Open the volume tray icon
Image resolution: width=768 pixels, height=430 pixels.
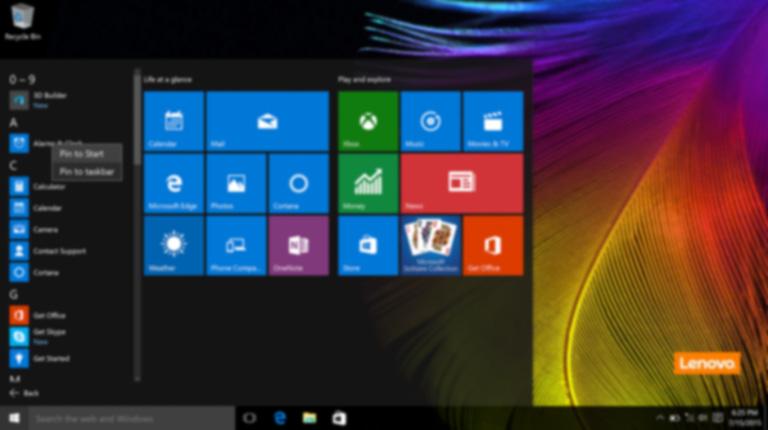tap(703, 418)
